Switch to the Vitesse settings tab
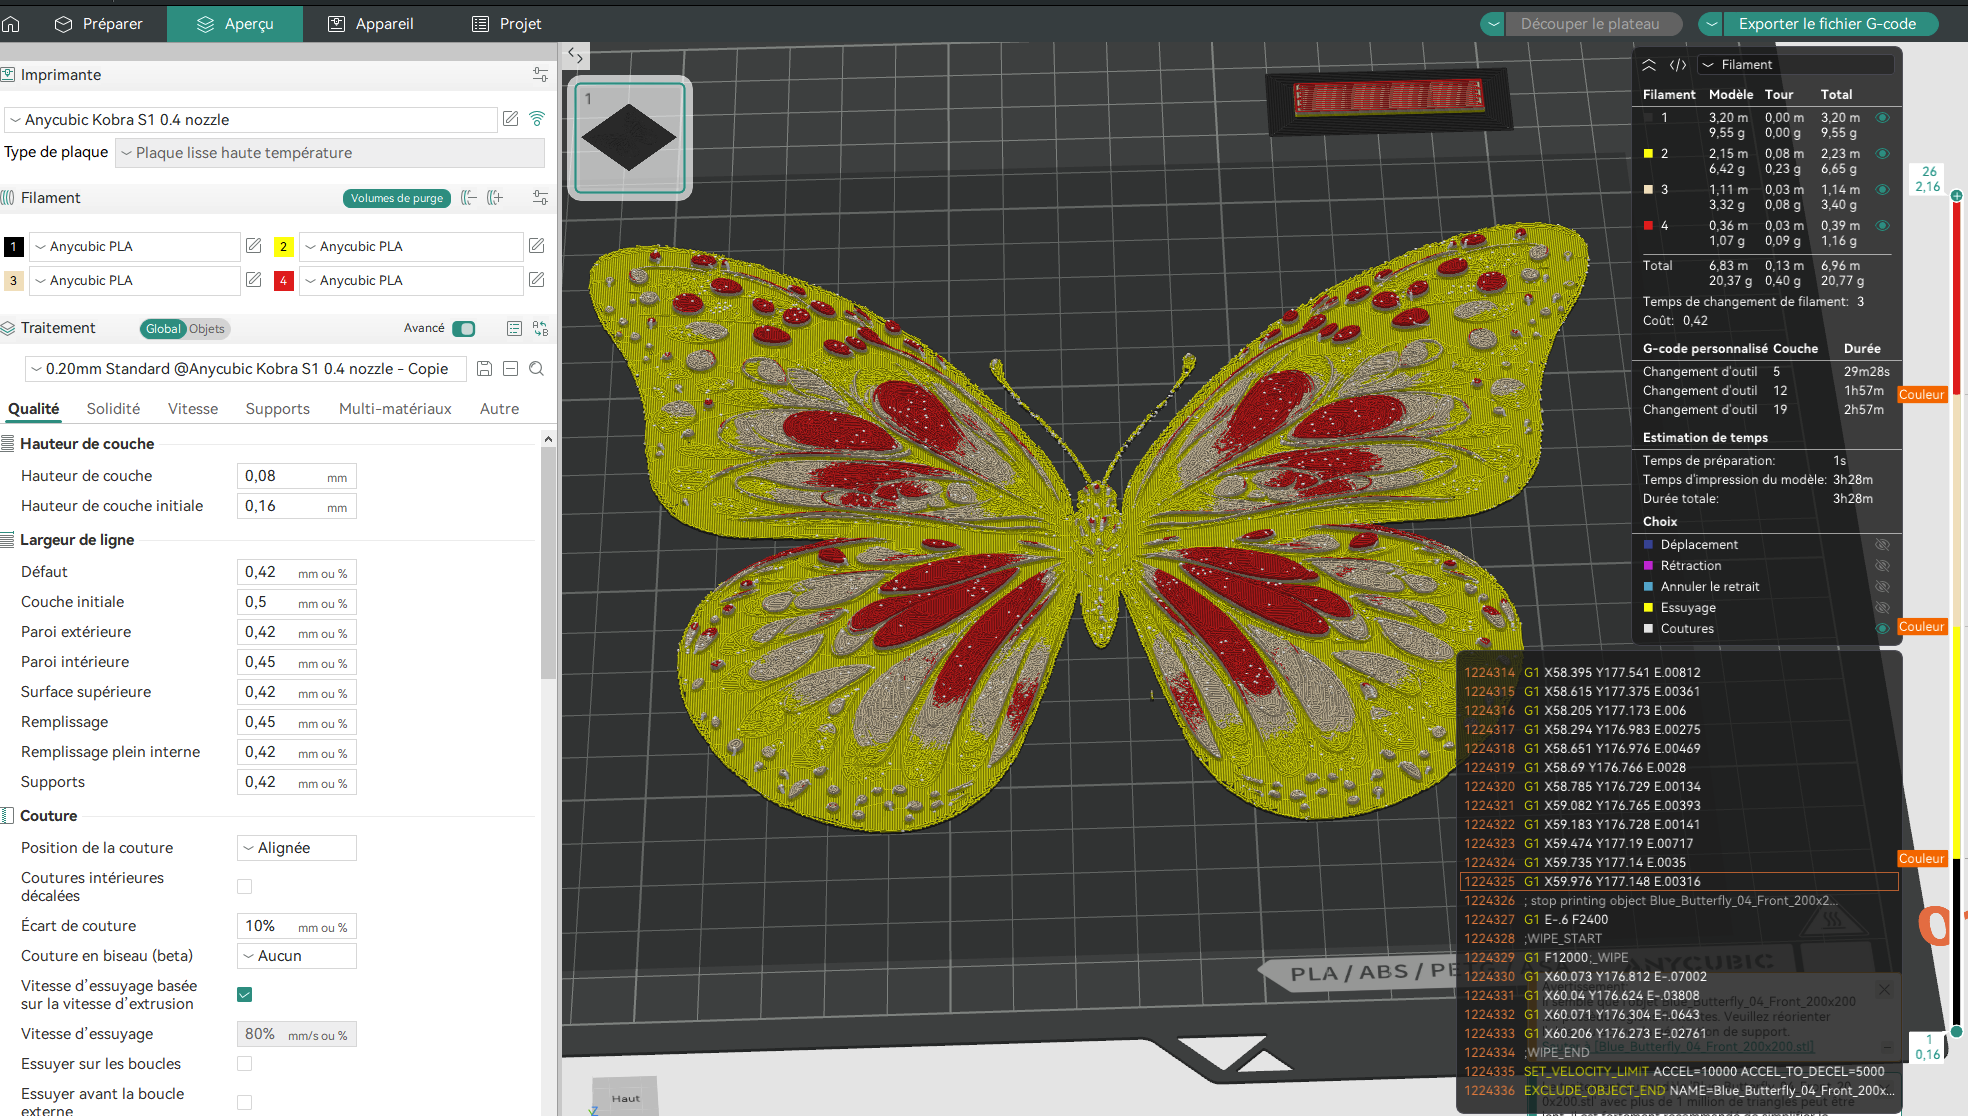Screen dimensions: 1968x1116 (x=193, y=409)
